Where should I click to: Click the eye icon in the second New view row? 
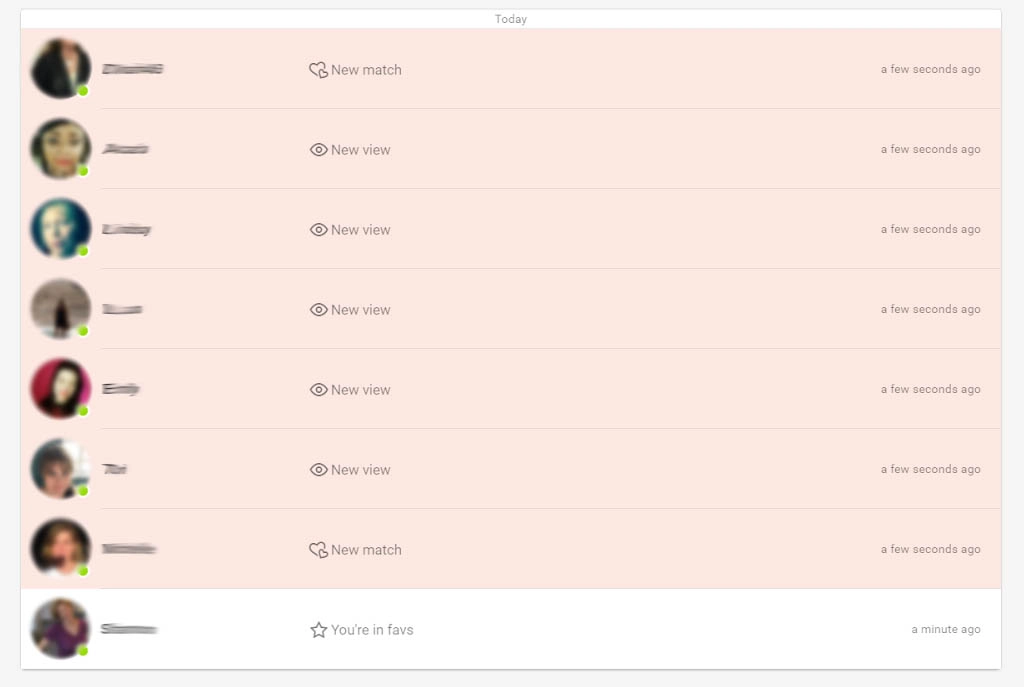[318, 230]
